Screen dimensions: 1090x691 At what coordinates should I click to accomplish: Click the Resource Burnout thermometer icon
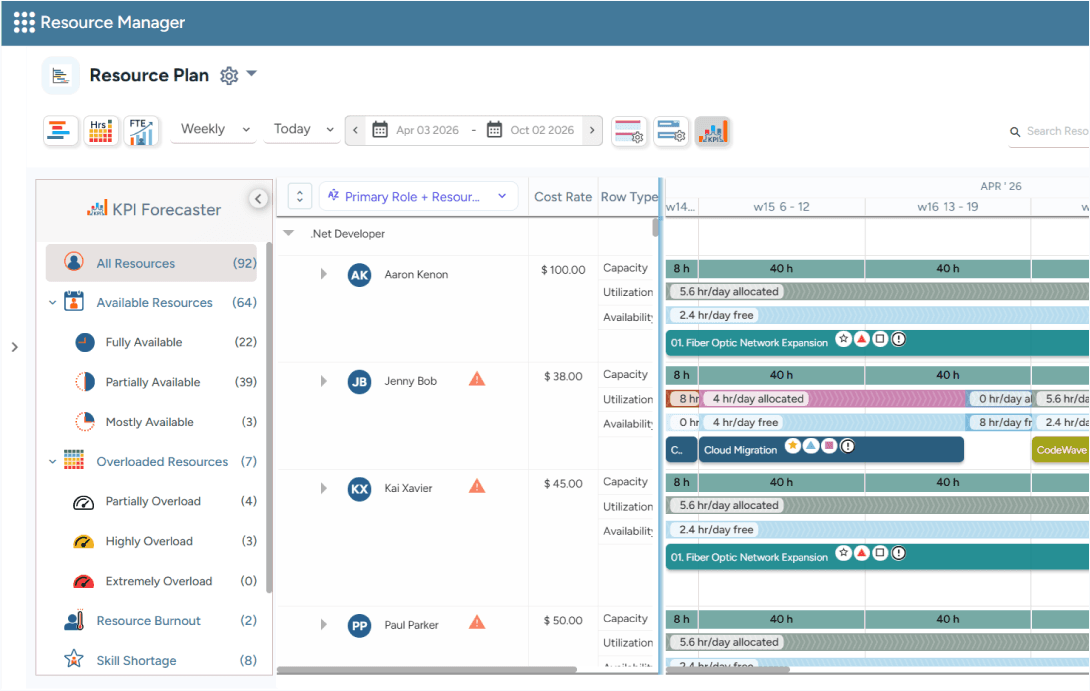click(x=74, y=620)
